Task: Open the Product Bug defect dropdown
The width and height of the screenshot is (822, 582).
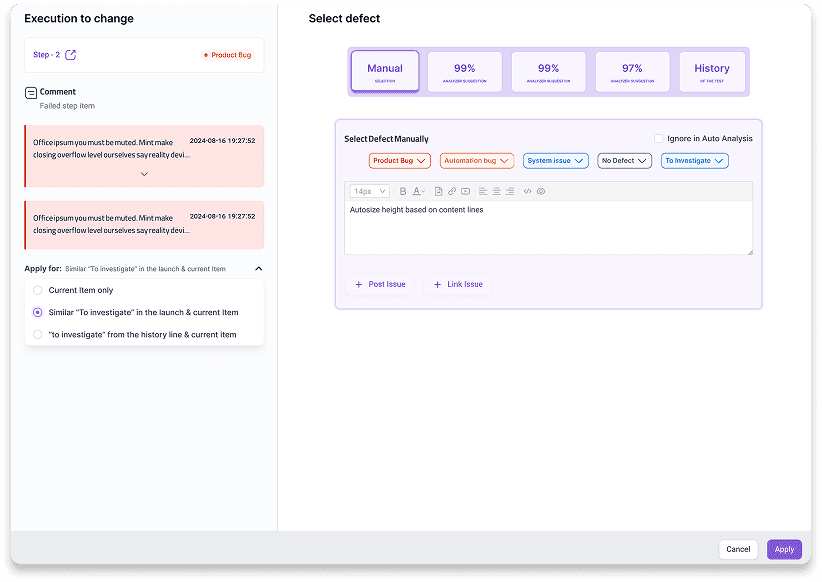Action: click(400, 160)
